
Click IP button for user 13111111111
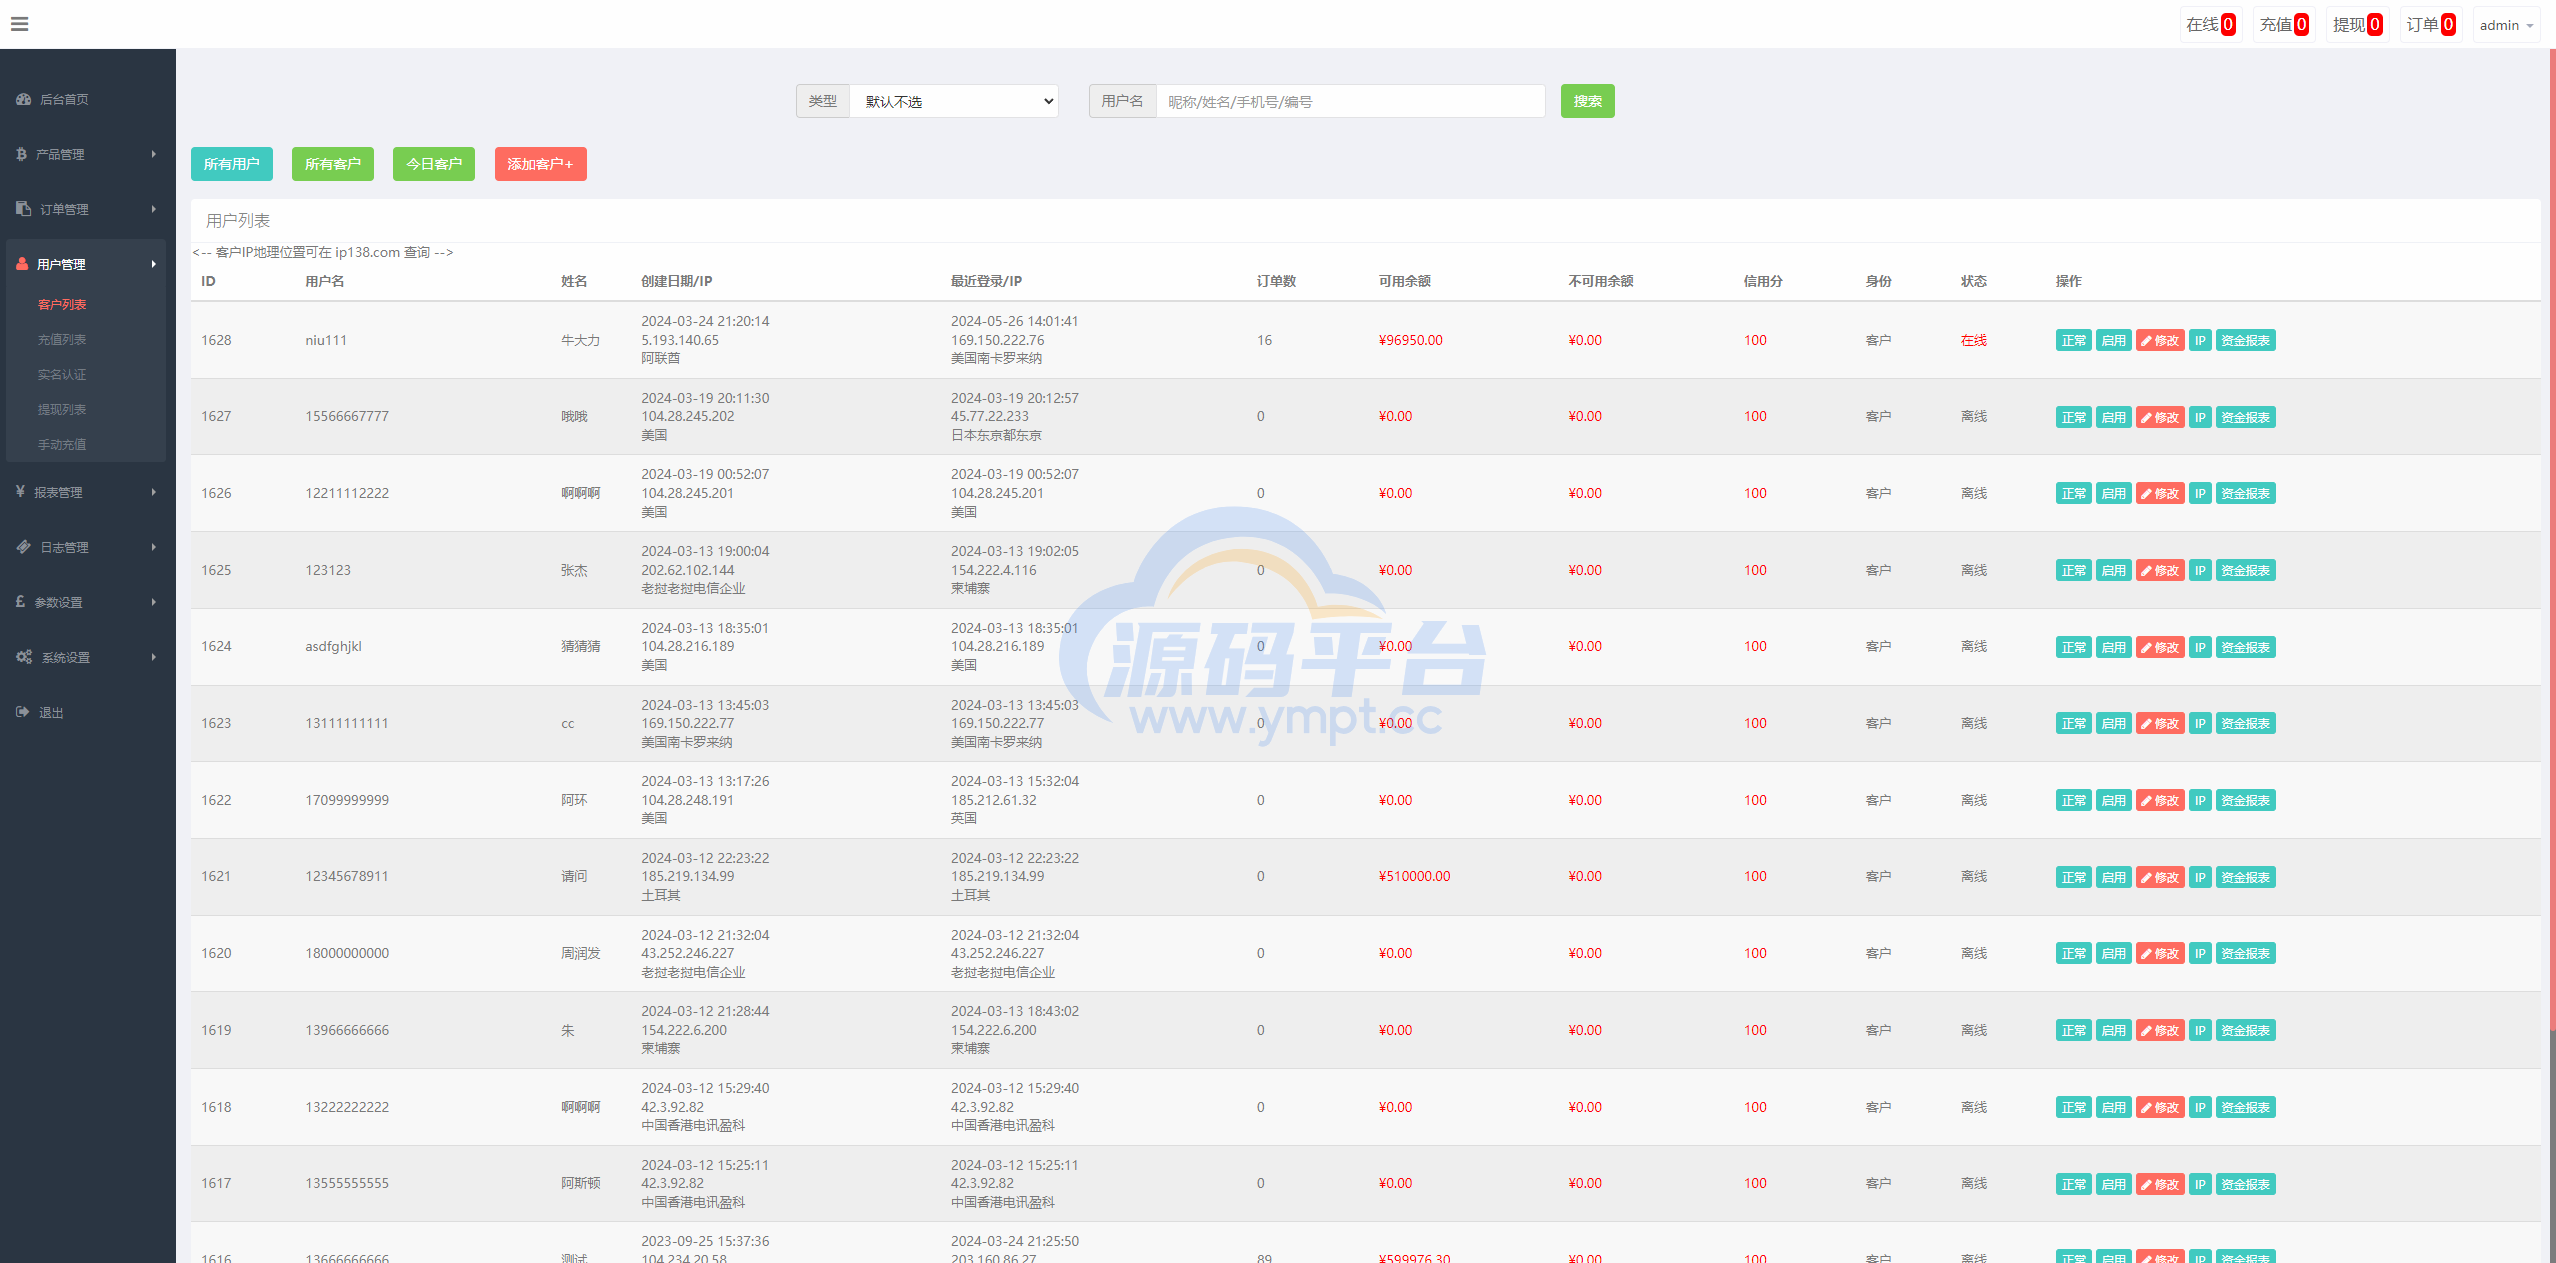(2200, 723)
